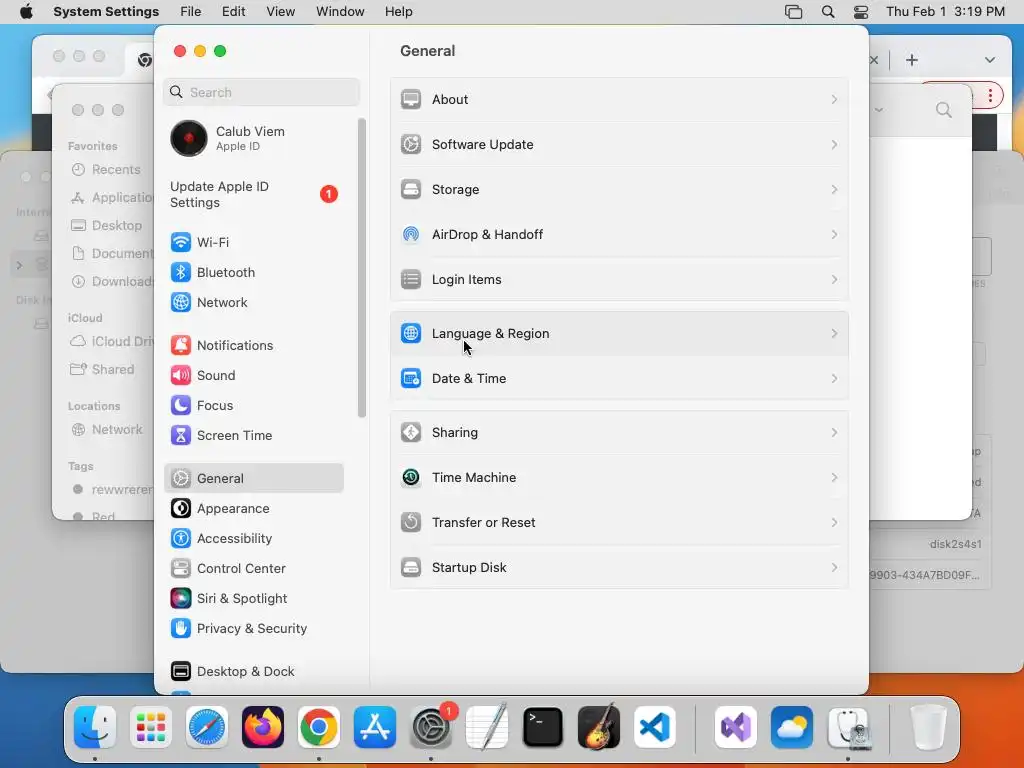1024x768 pixels.
Task: Select the Notifications bell icon
Action: pos(181,345)
